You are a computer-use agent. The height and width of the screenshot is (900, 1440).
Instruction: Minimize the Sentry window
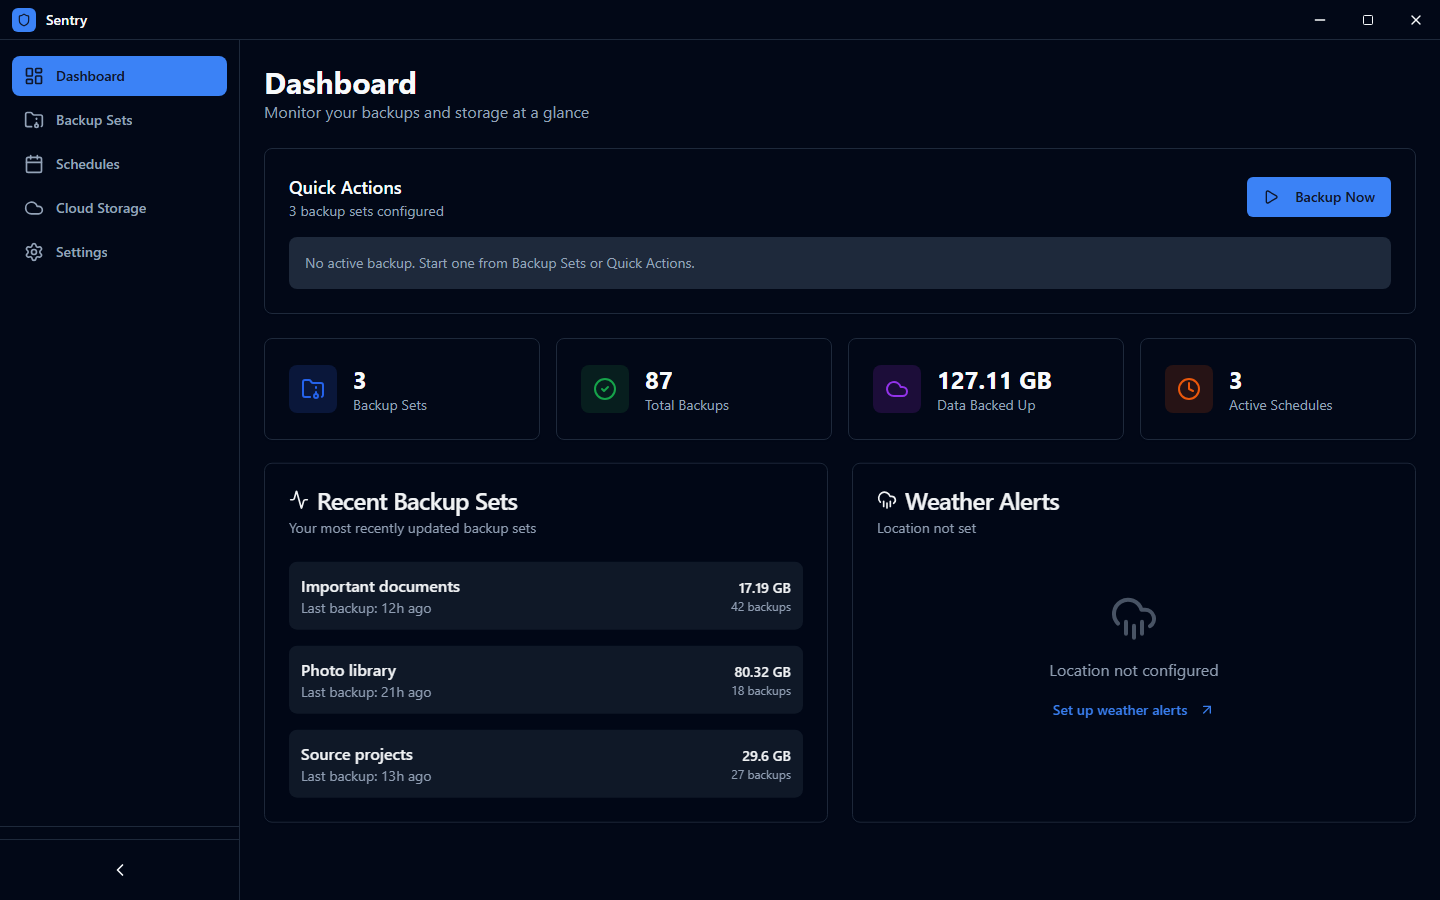click(1320, 20)
